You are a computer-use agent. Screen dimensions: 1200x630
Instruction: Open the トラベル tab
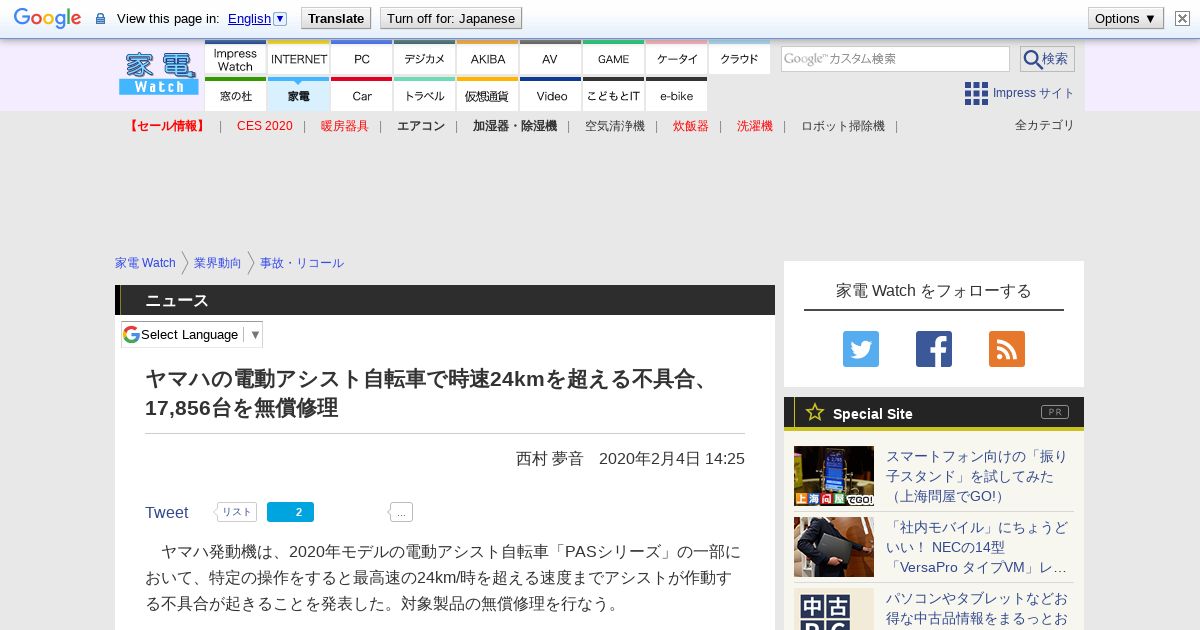425,95
